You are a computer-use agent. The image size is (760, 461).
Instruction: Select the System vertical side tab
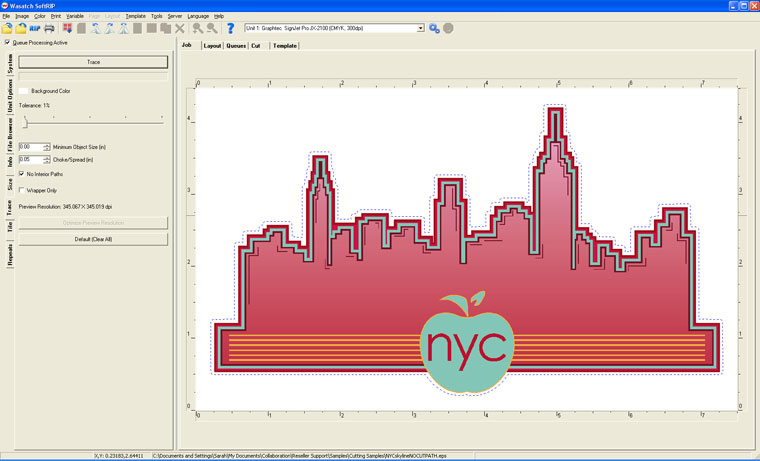coord(10,64)
